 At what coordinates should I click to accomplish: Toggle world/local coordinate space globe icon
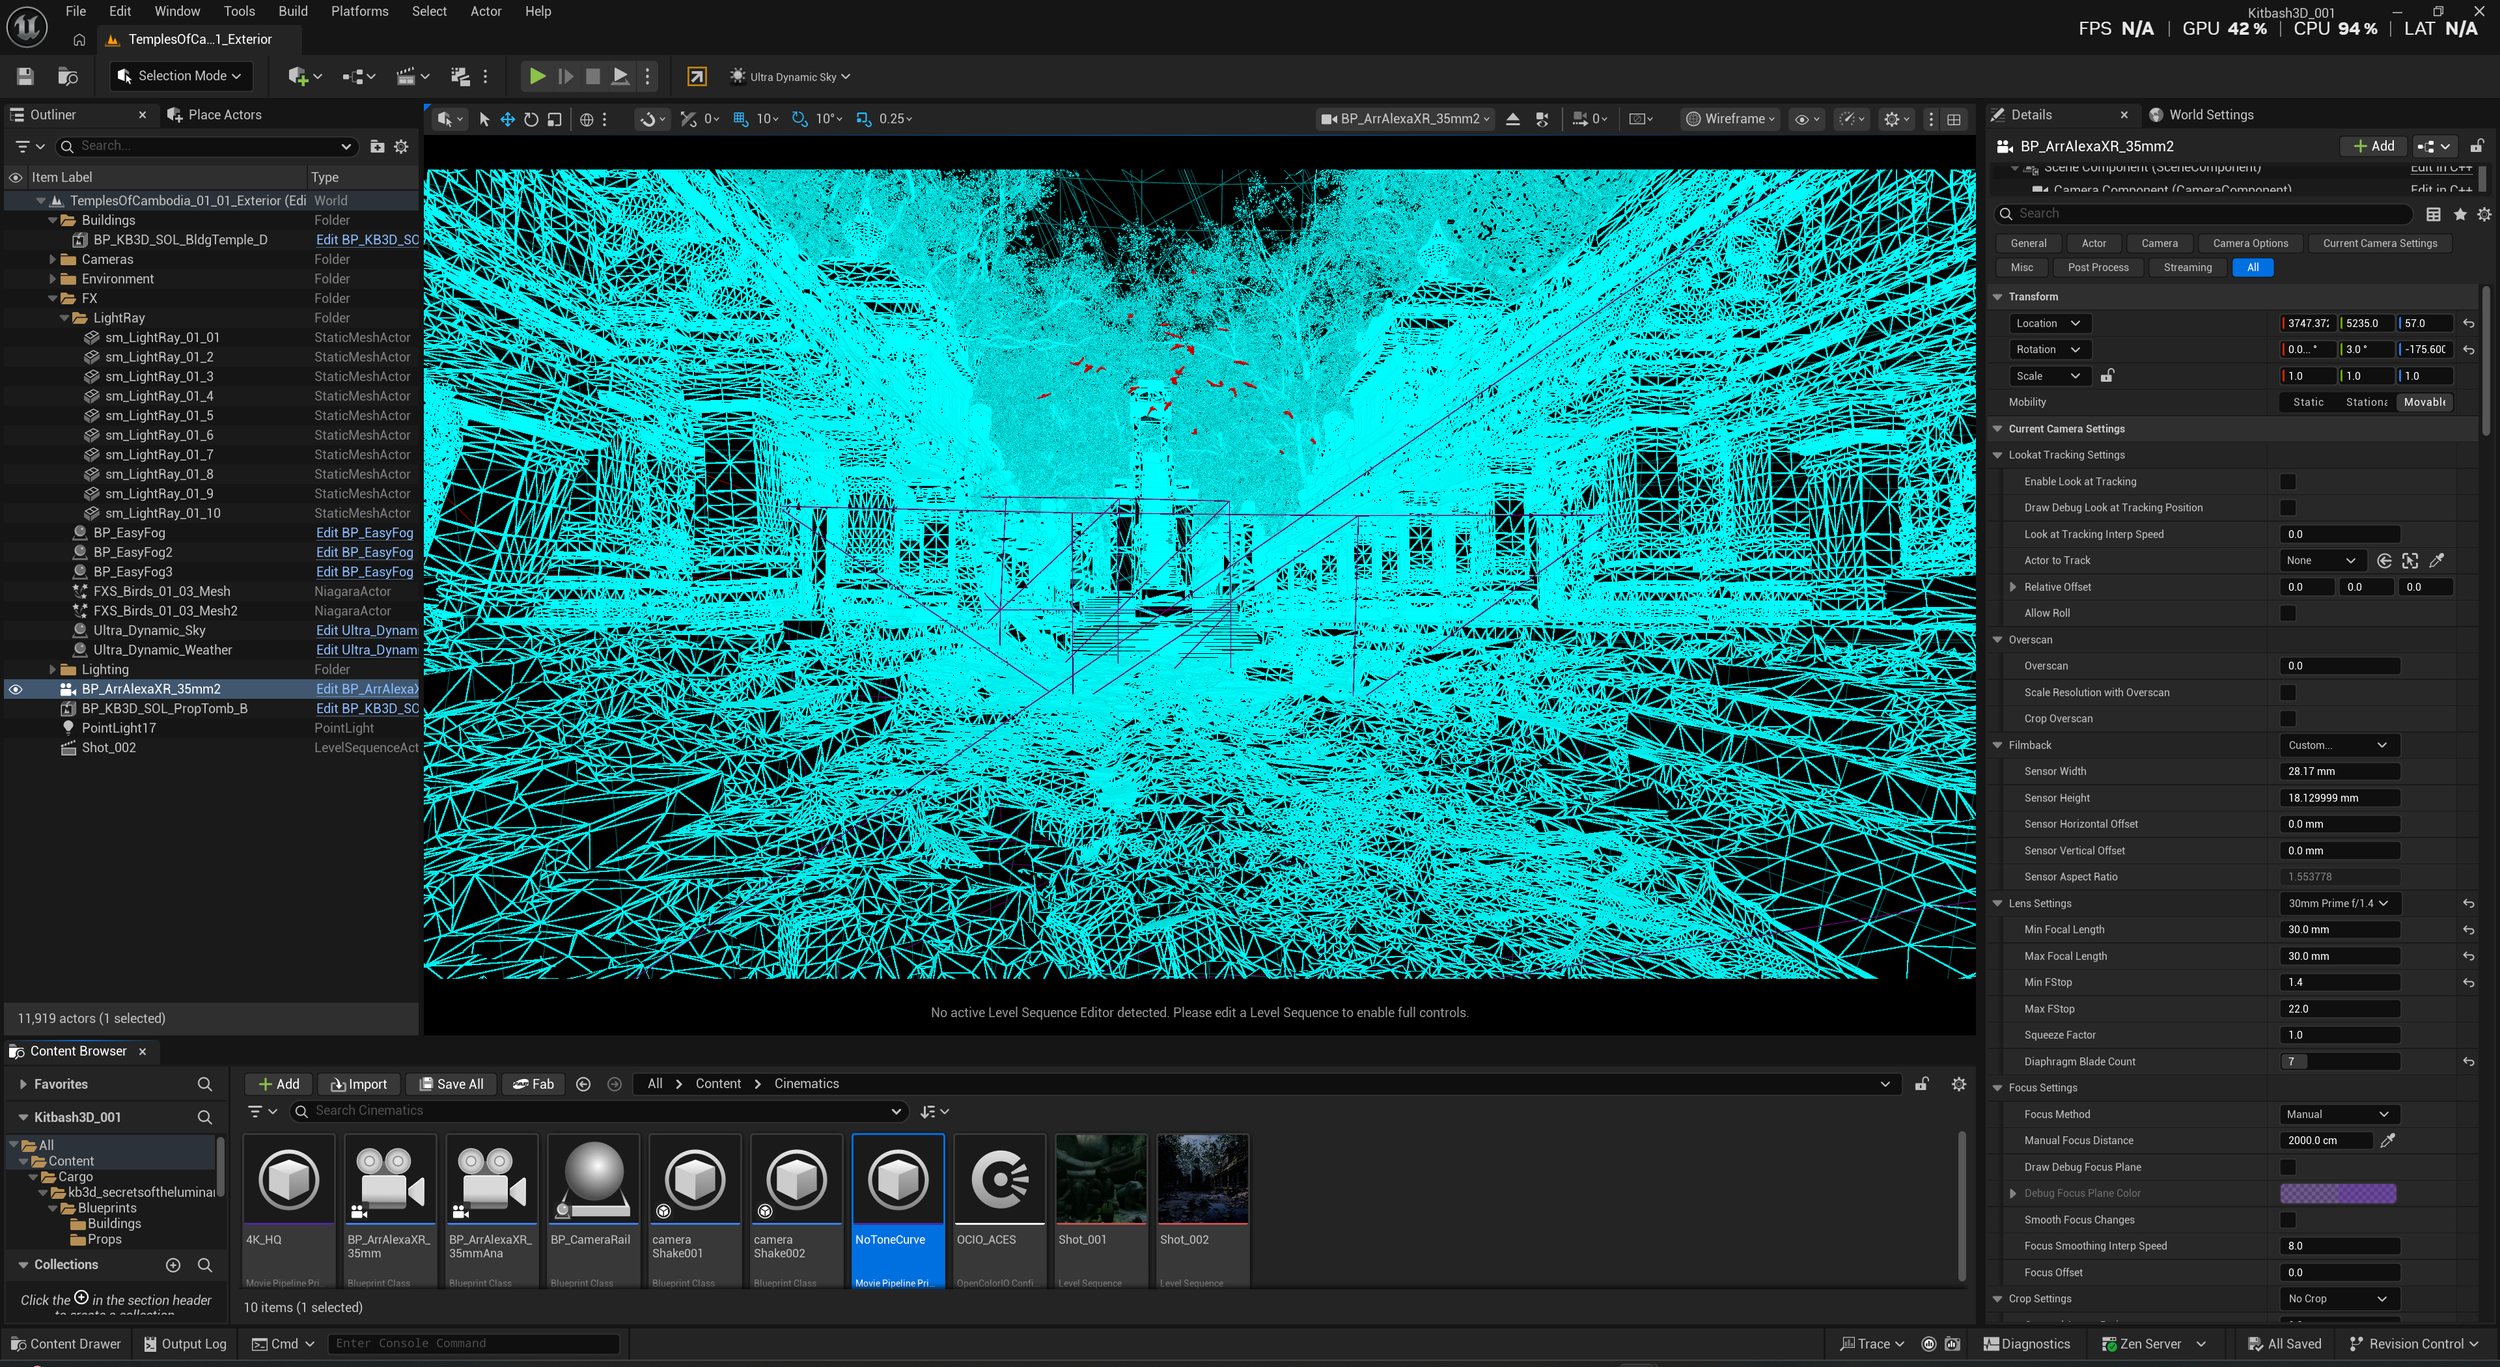587,119
